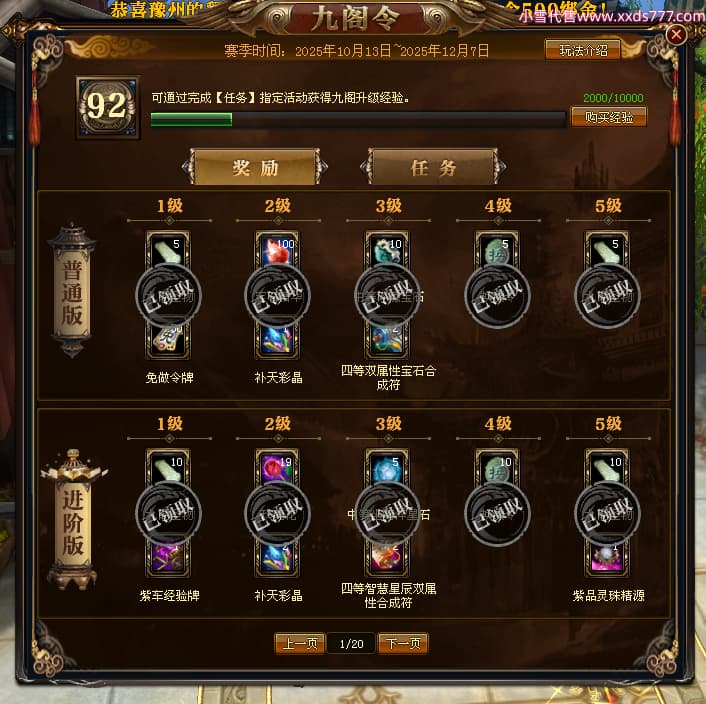Switch to the 任务 tab
This screenshot has width=706, height=704.
433,167
